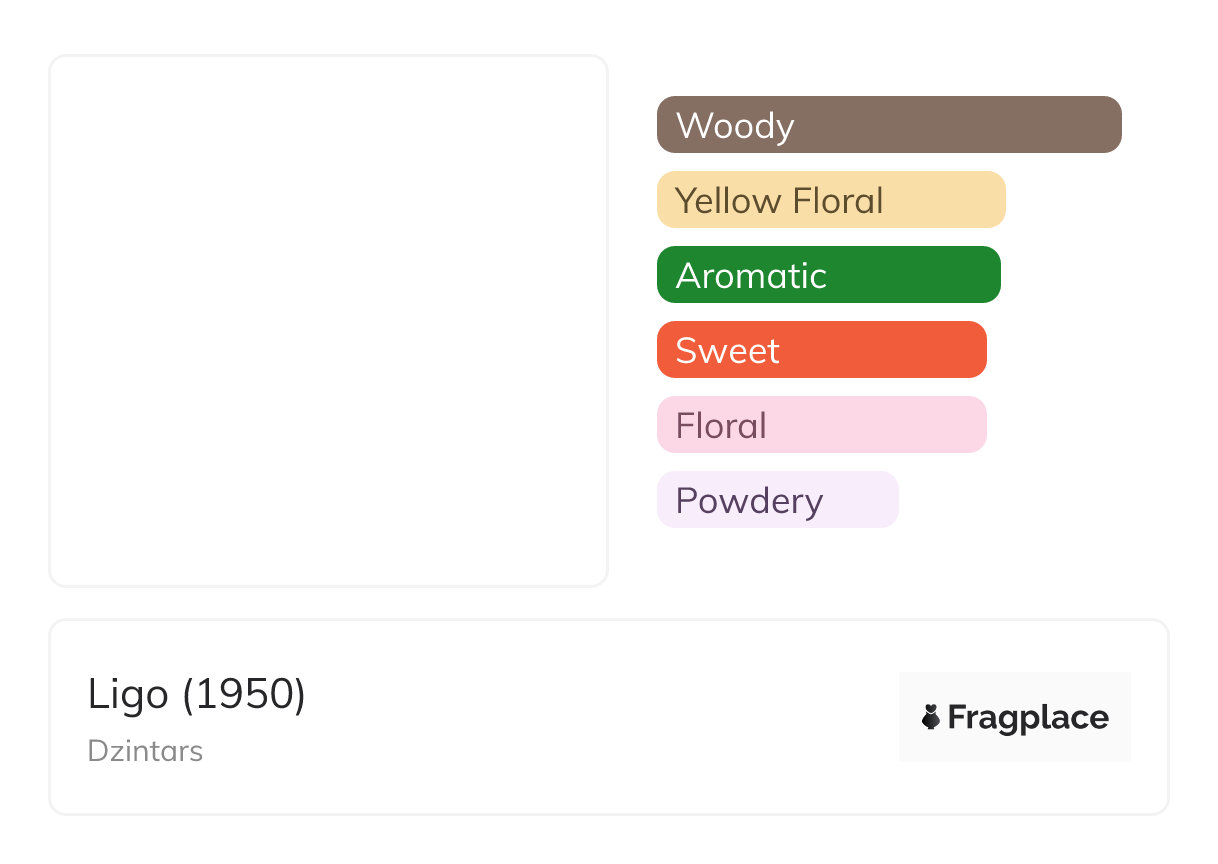The image size is (1218, 864).
Task: Select the lavender Powdery accord bar
Action: tap(778, 500)
